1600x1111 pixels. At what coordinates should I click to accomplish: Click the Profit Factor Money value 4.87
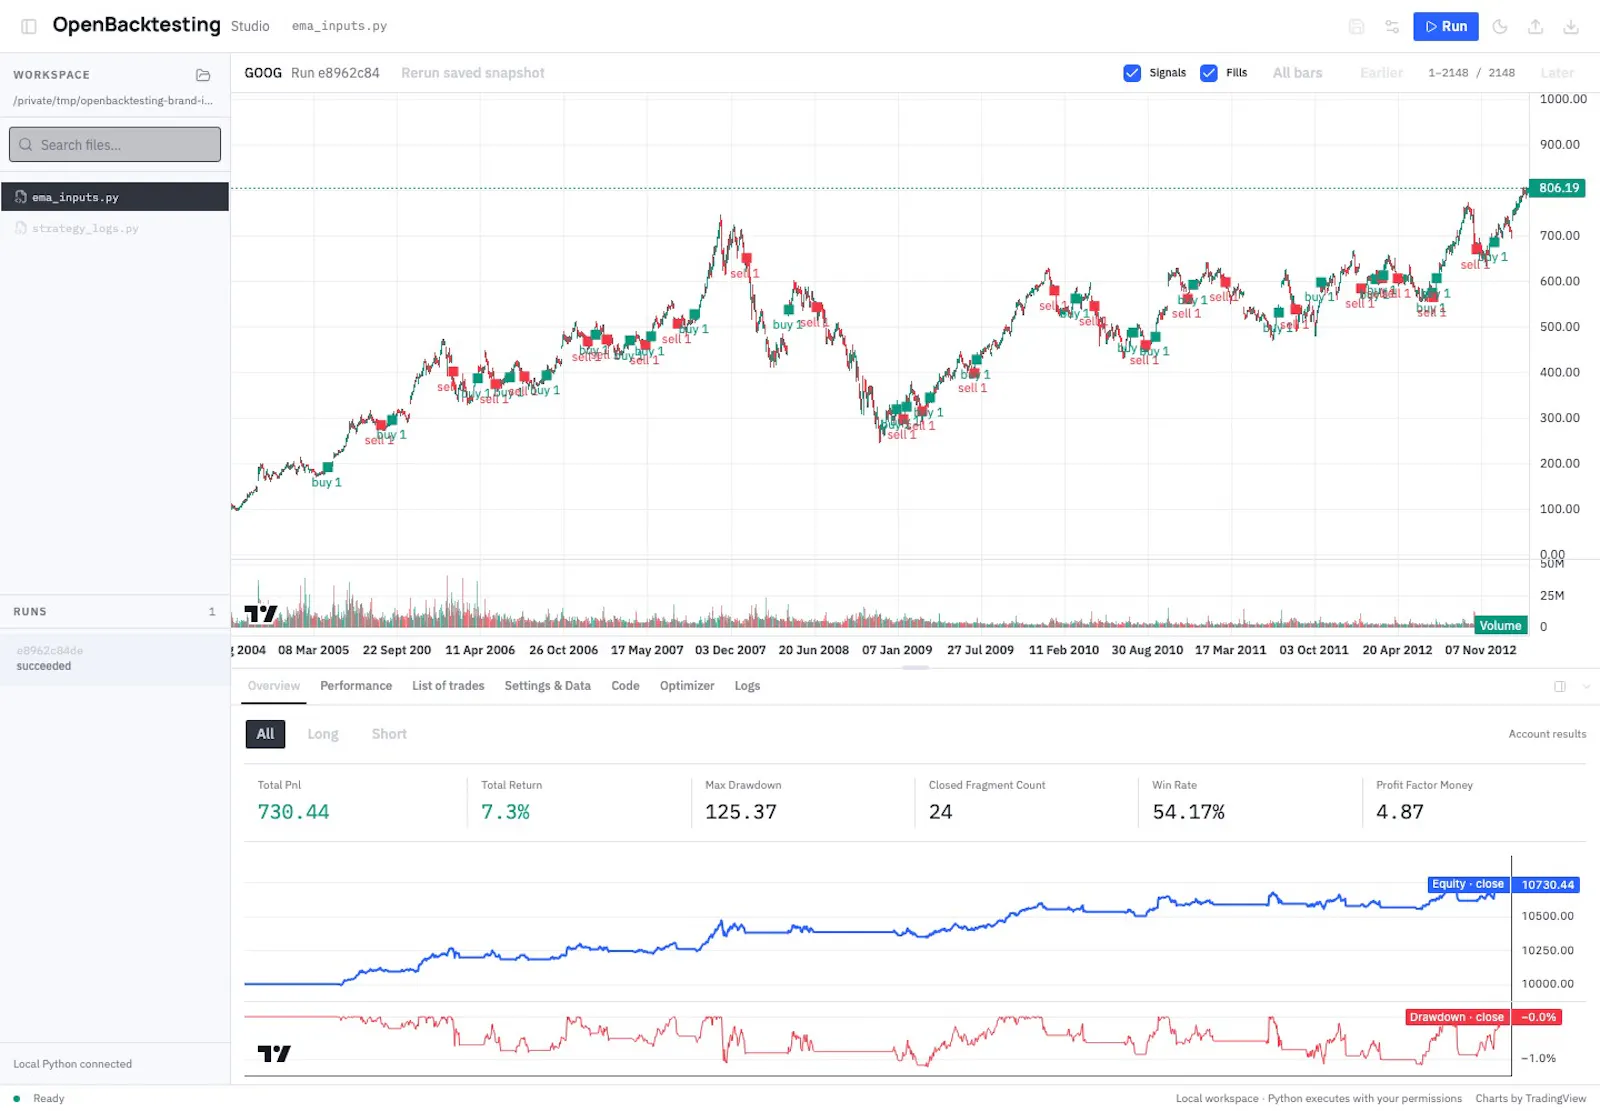coord(1399,812)
